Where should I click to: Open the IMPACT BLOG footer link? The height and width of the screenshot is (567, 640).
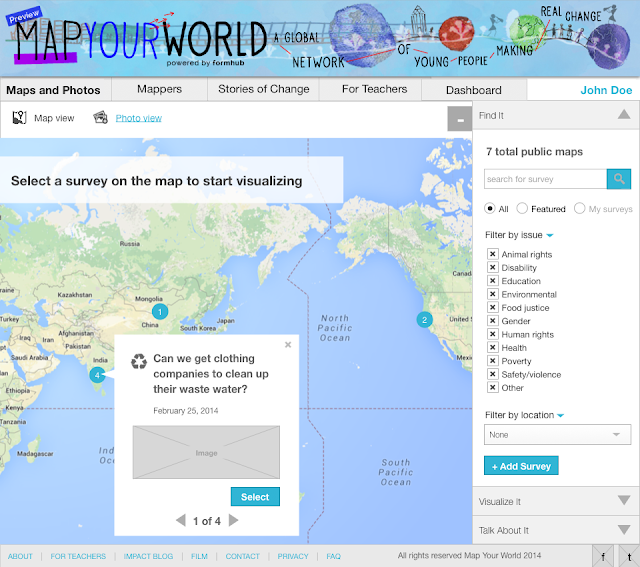click(148, 556)
